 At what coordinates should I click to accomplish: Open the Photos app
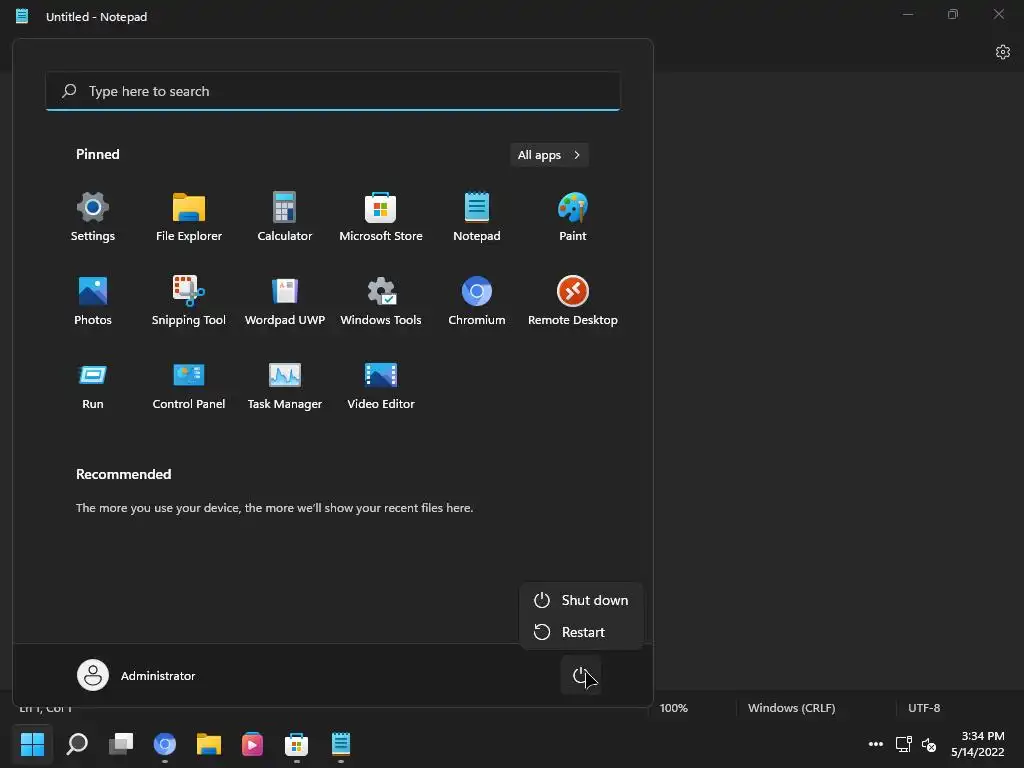coord(93,301)
